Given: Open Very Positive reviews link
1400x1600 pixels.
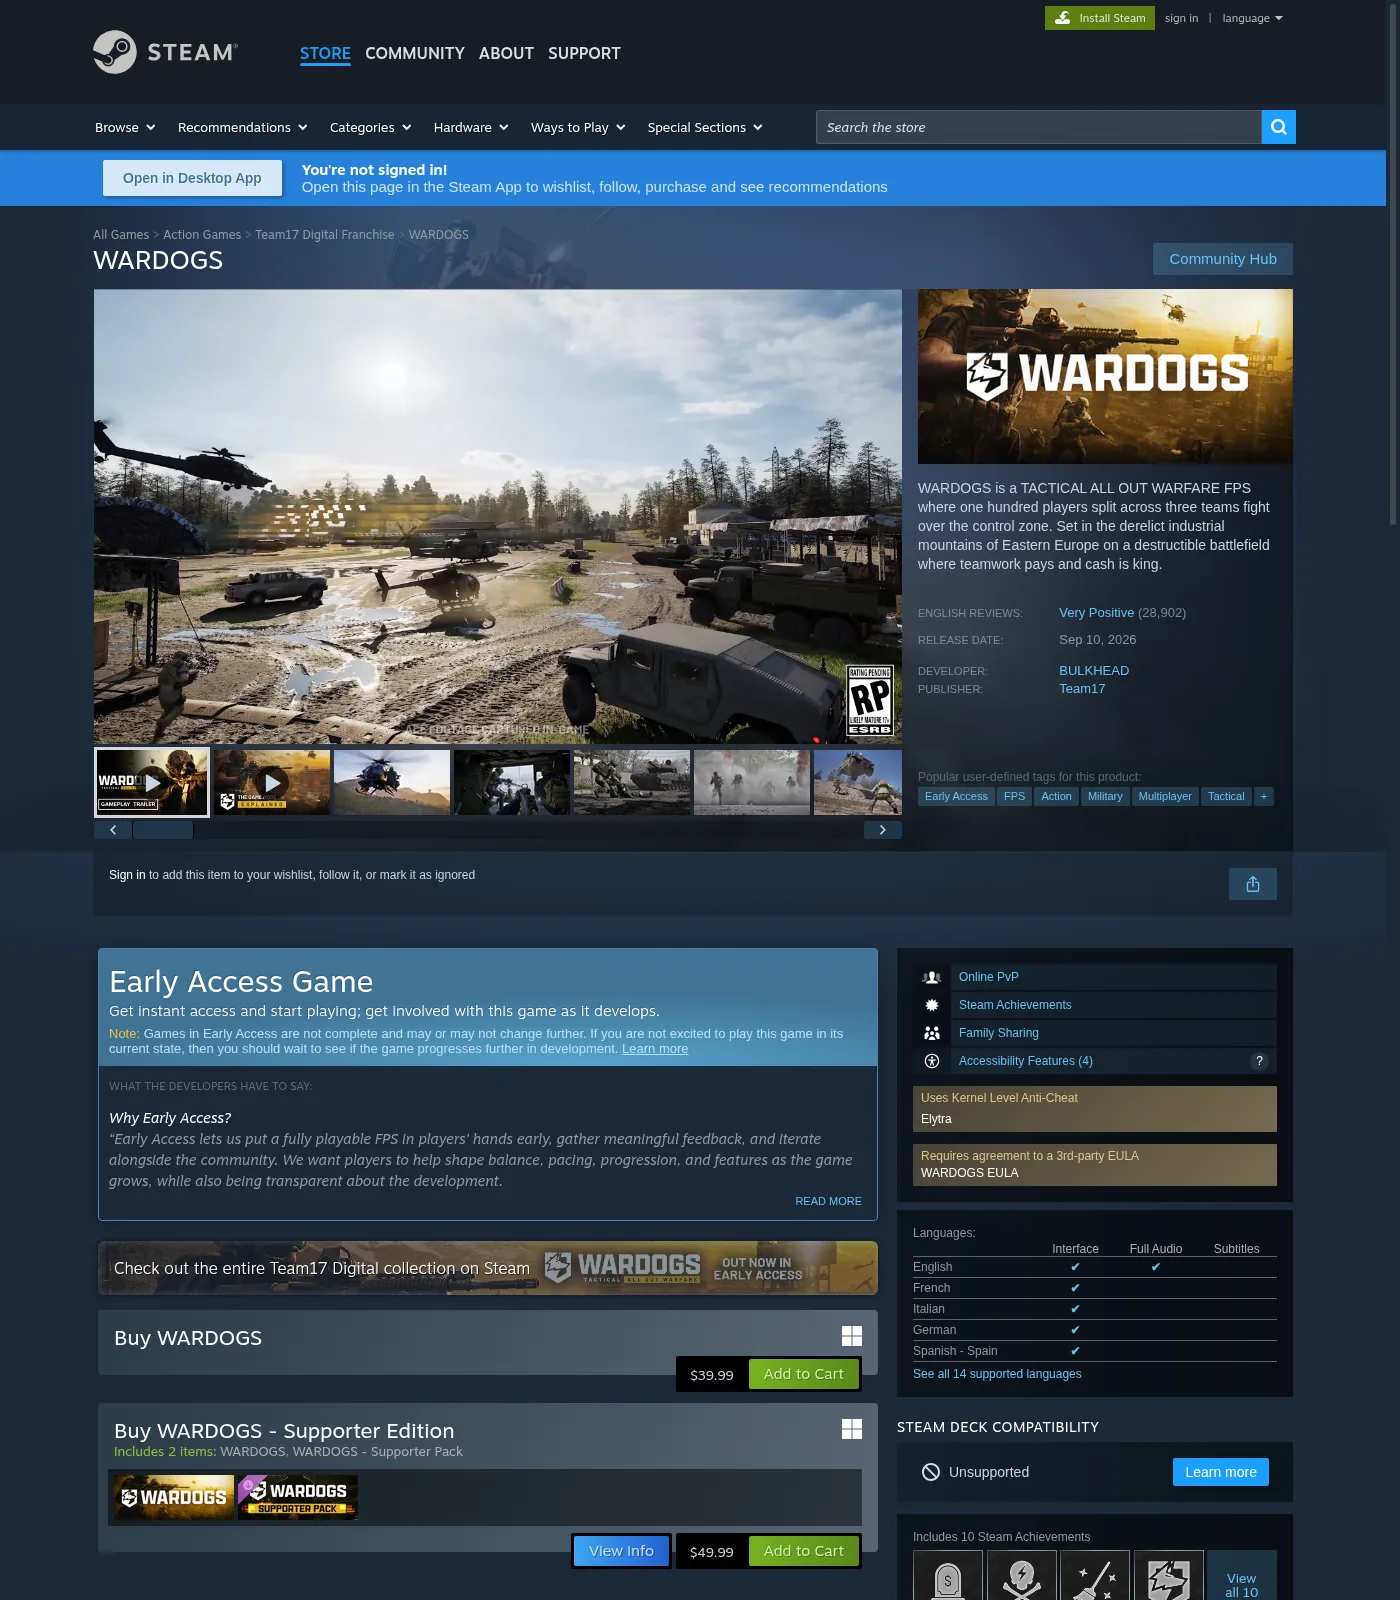Looking at the screenshot, I should (x=1096, y=613).
